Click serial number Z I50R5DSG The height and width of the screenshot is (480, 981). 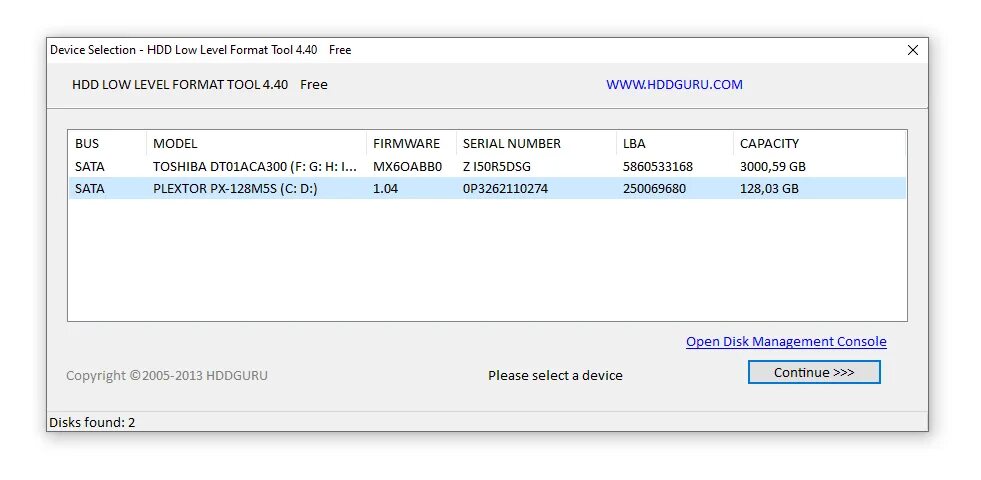pyautogui.click(x=497, y=167)
